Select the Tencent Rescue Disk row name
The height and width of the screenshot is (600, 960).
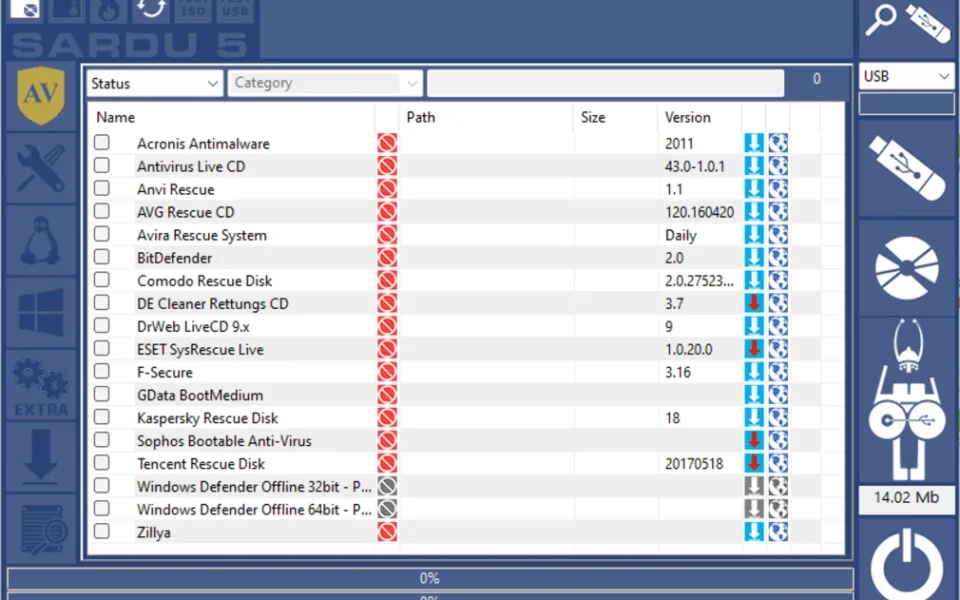[201, 463]
